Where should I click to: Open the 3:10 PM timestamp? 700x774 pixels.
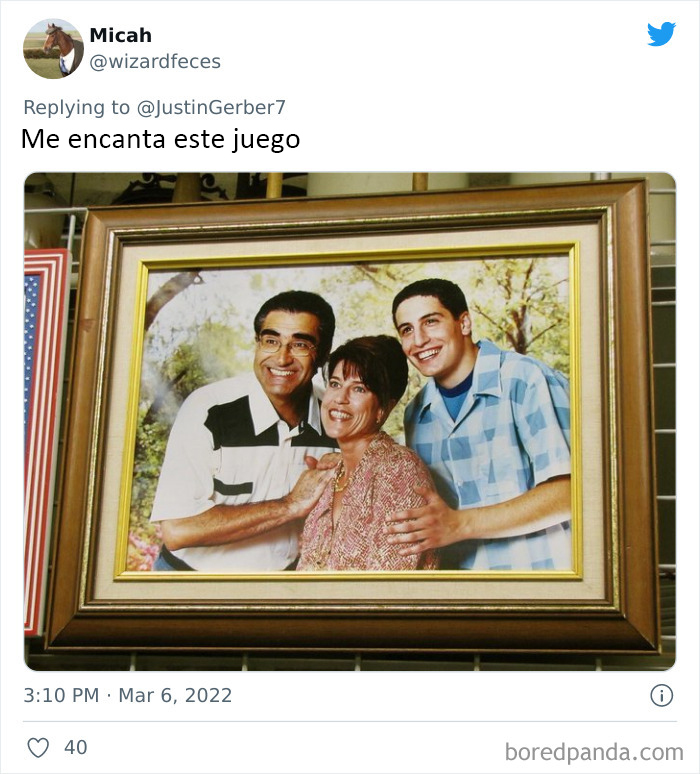pyautogui.click(x=61, y=696)
